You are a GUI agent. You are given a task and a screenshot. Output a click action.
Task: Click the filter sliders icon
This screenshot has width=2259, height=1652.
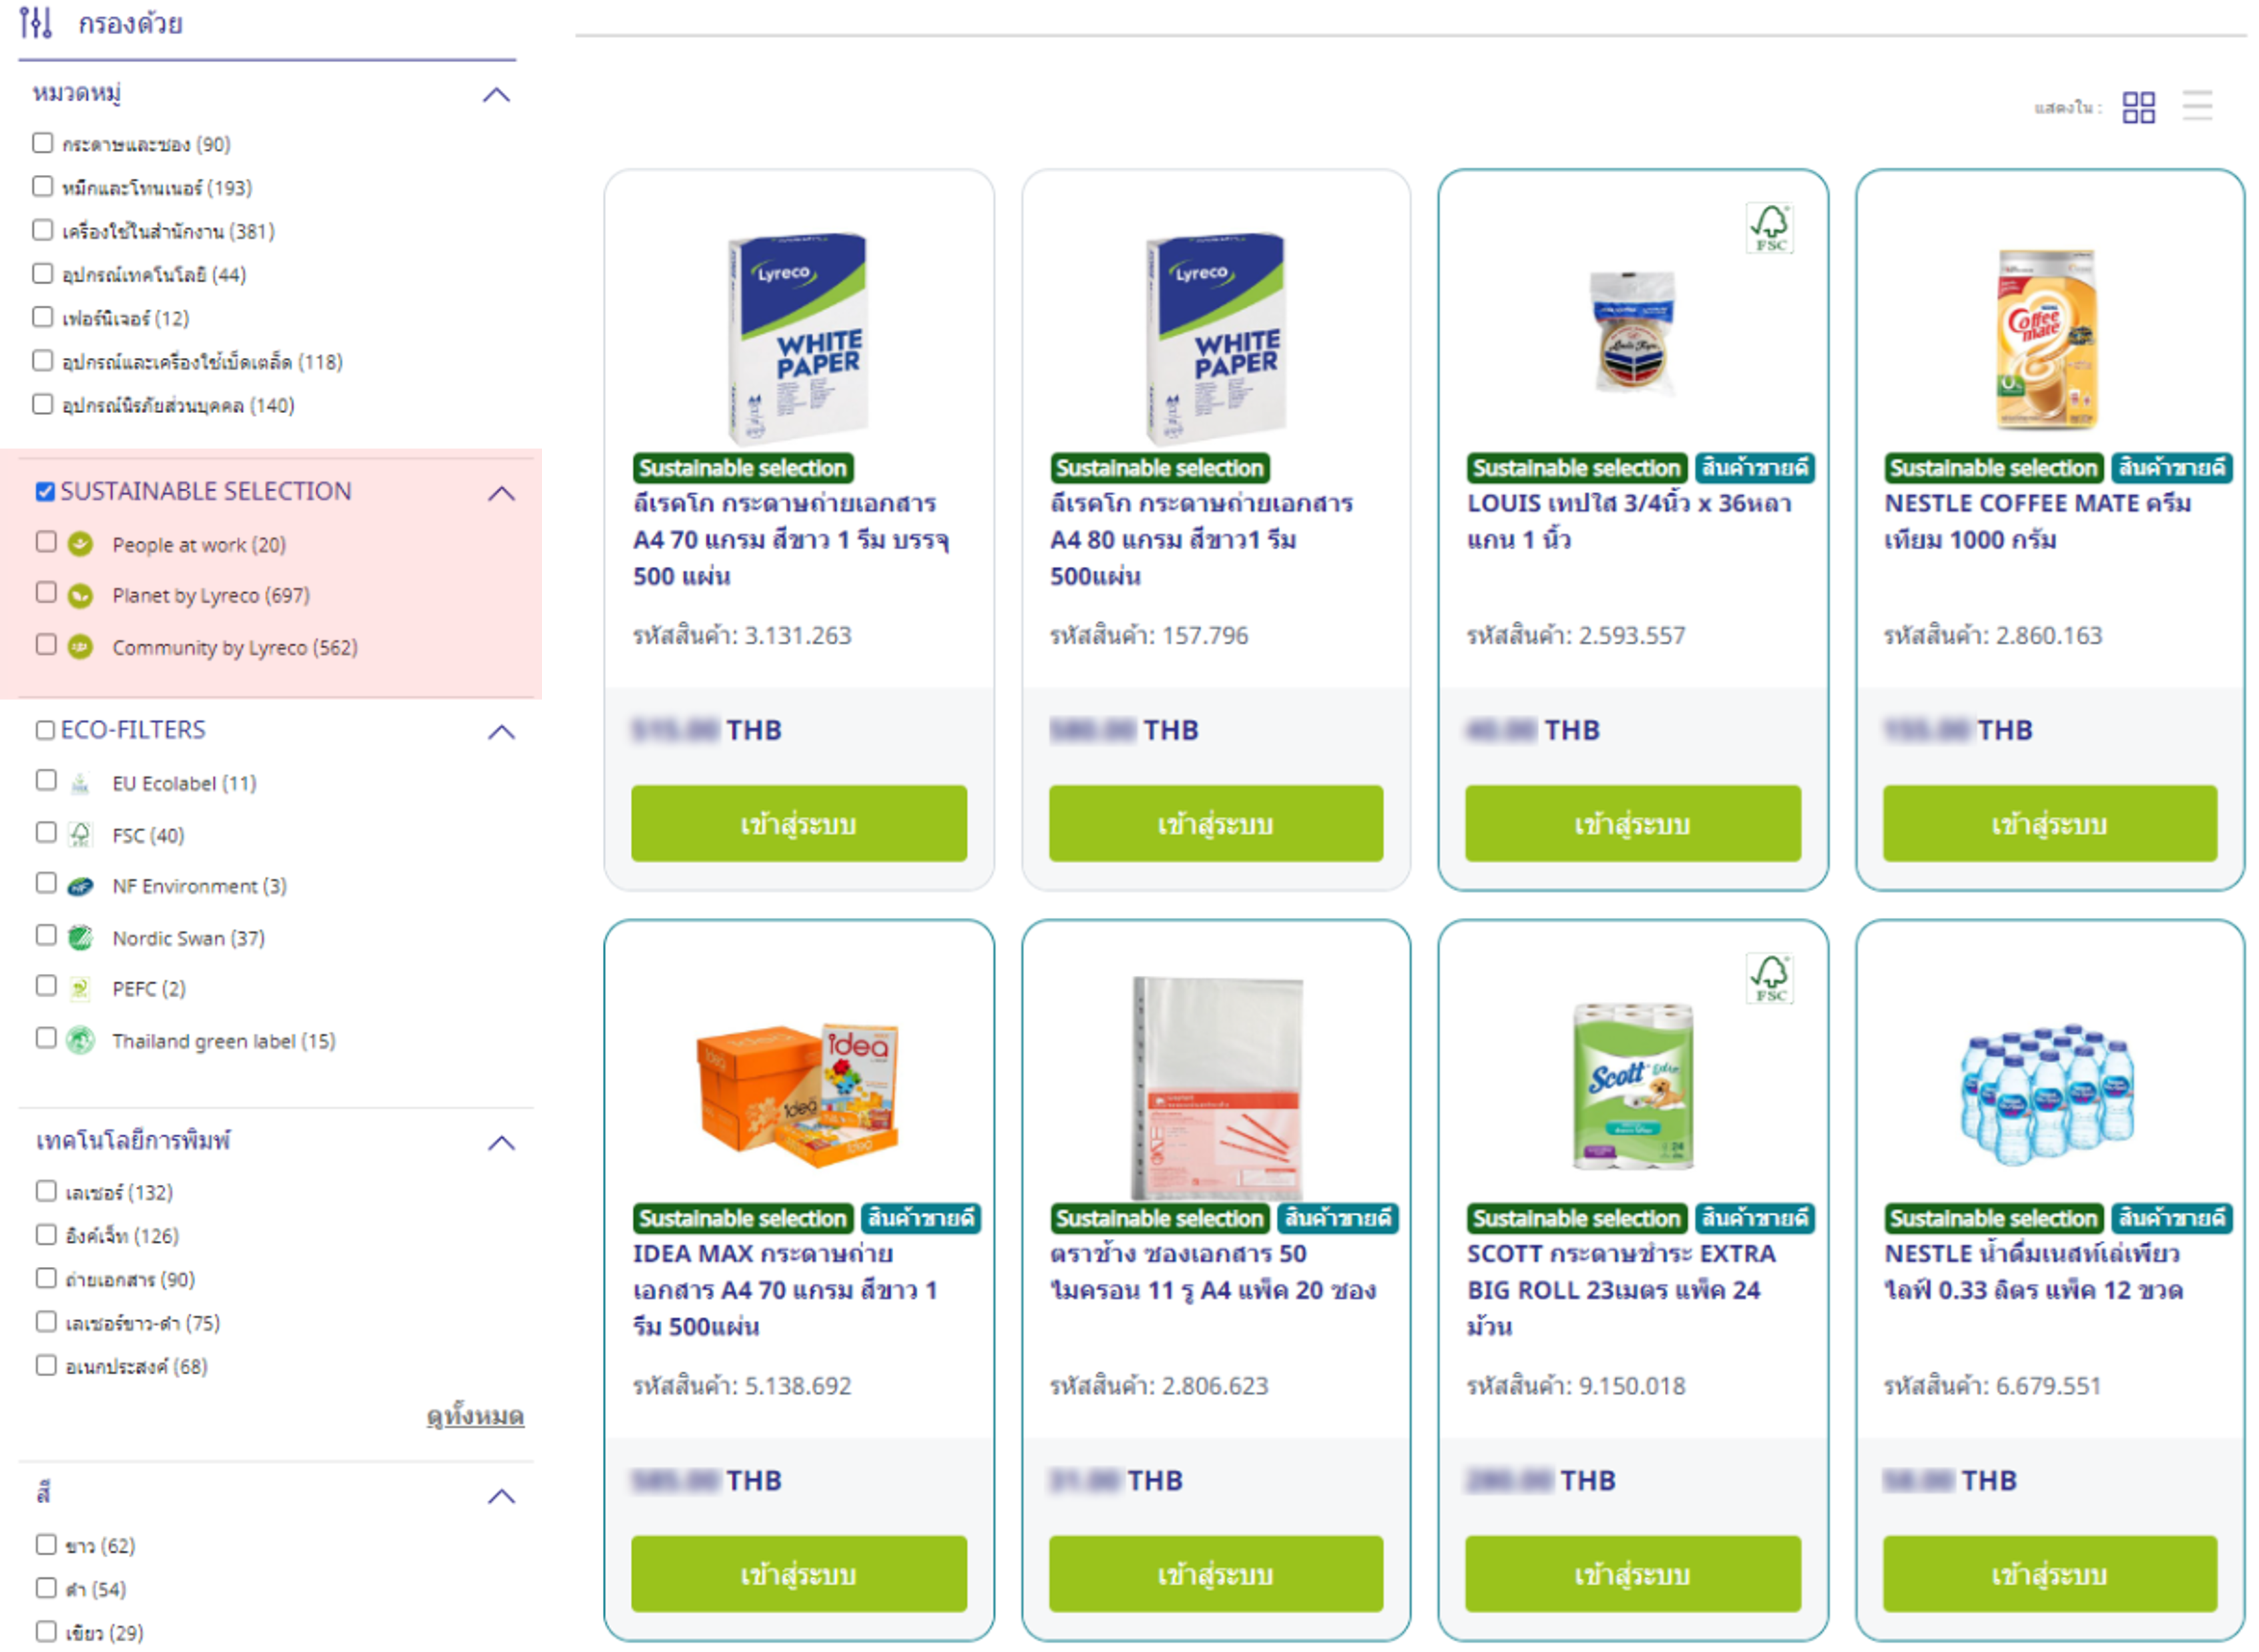[36, 22]
